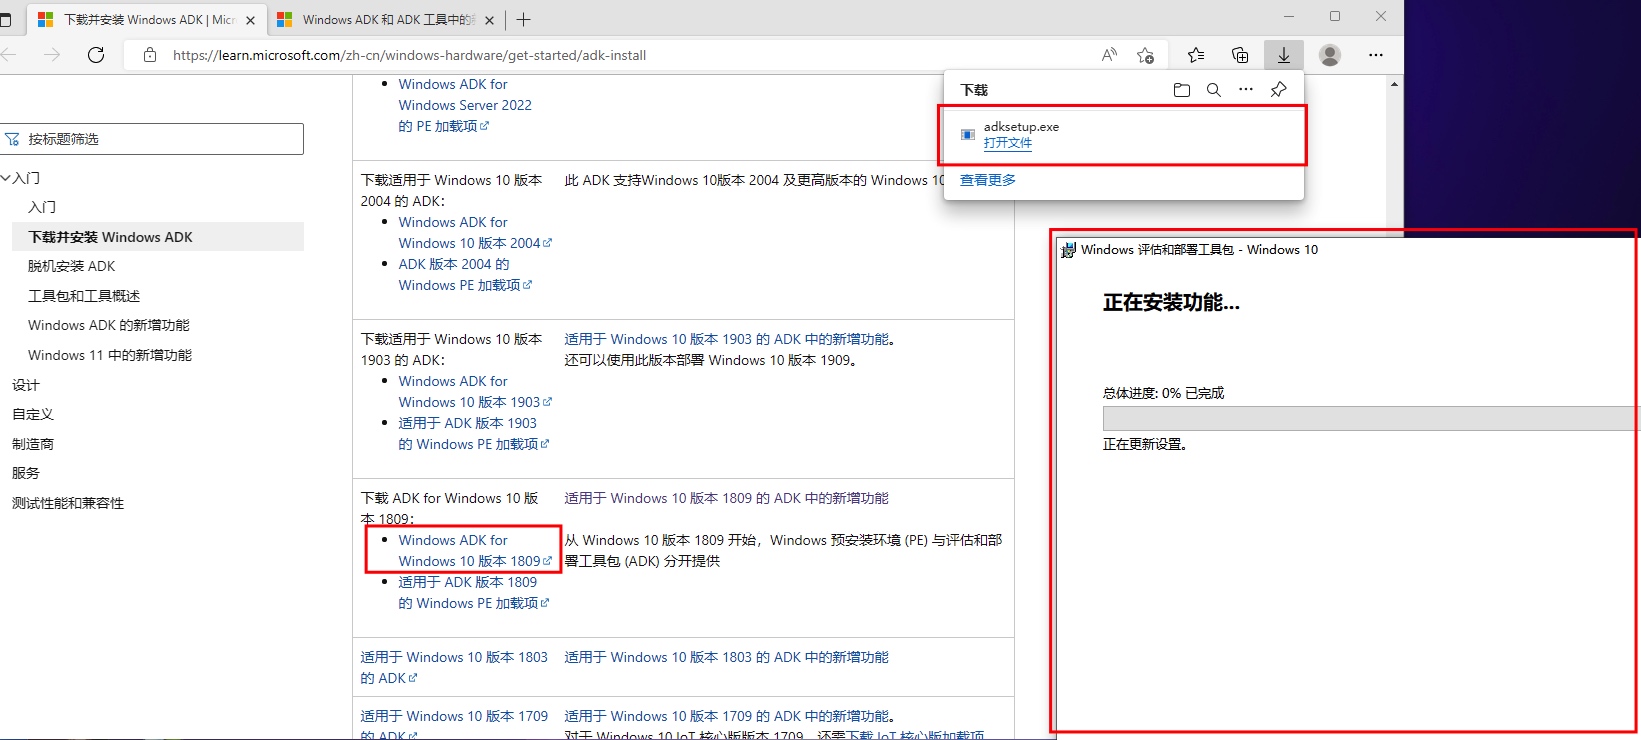Open 版本 1803 的 ADK 中的新增功能 link
Screen dimensions: 1641x740
(726, 657)
